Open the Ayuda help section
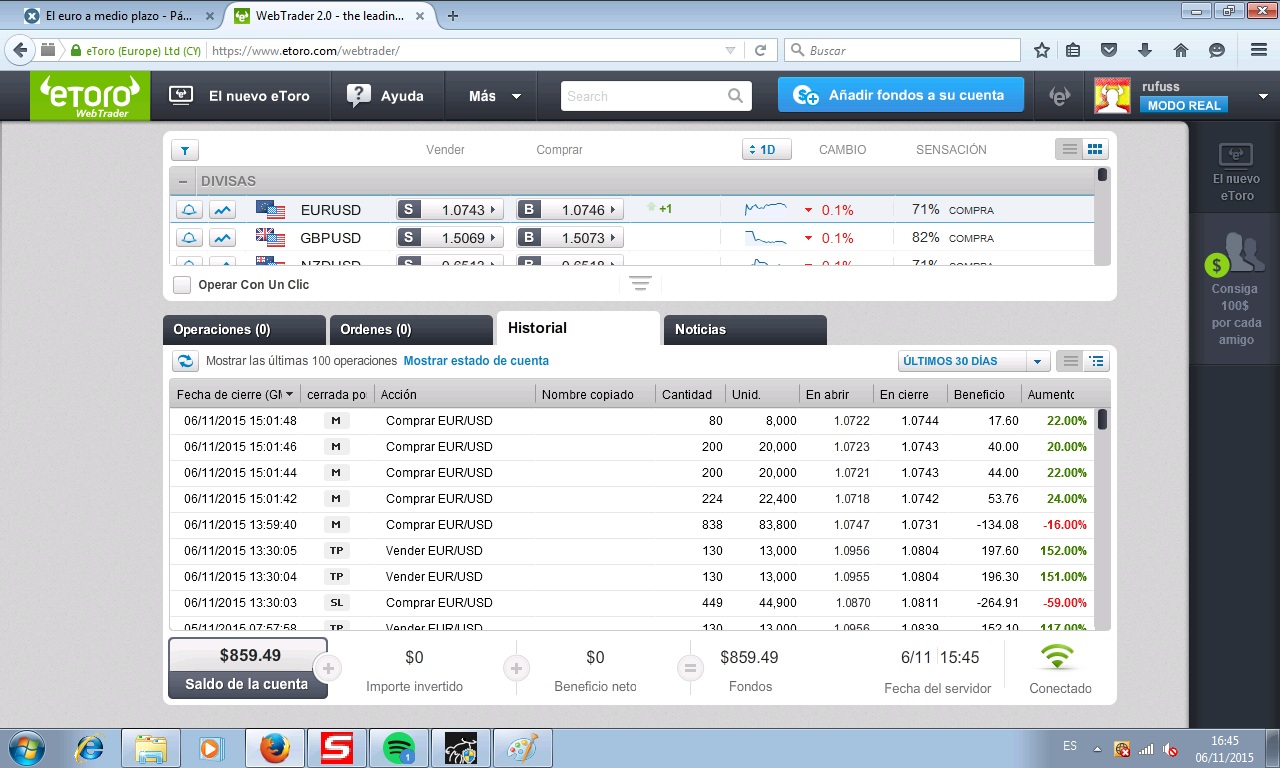1280x768 pixels. pyautogui.click(x=385, y=96)
